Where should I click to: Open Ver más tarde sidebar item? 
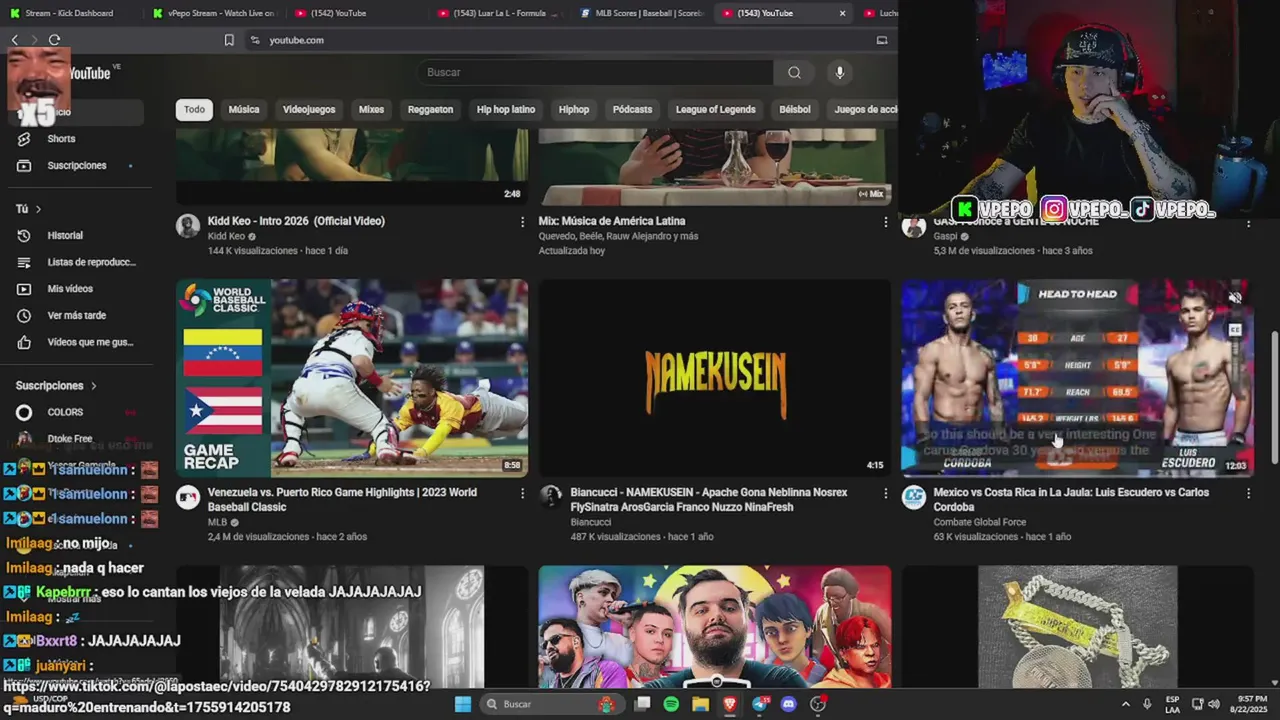76,315
